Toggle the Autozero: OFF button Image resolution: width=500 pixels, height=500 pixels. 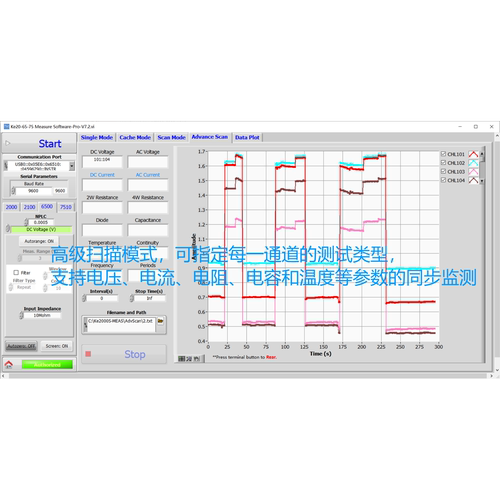click(21, 346)
